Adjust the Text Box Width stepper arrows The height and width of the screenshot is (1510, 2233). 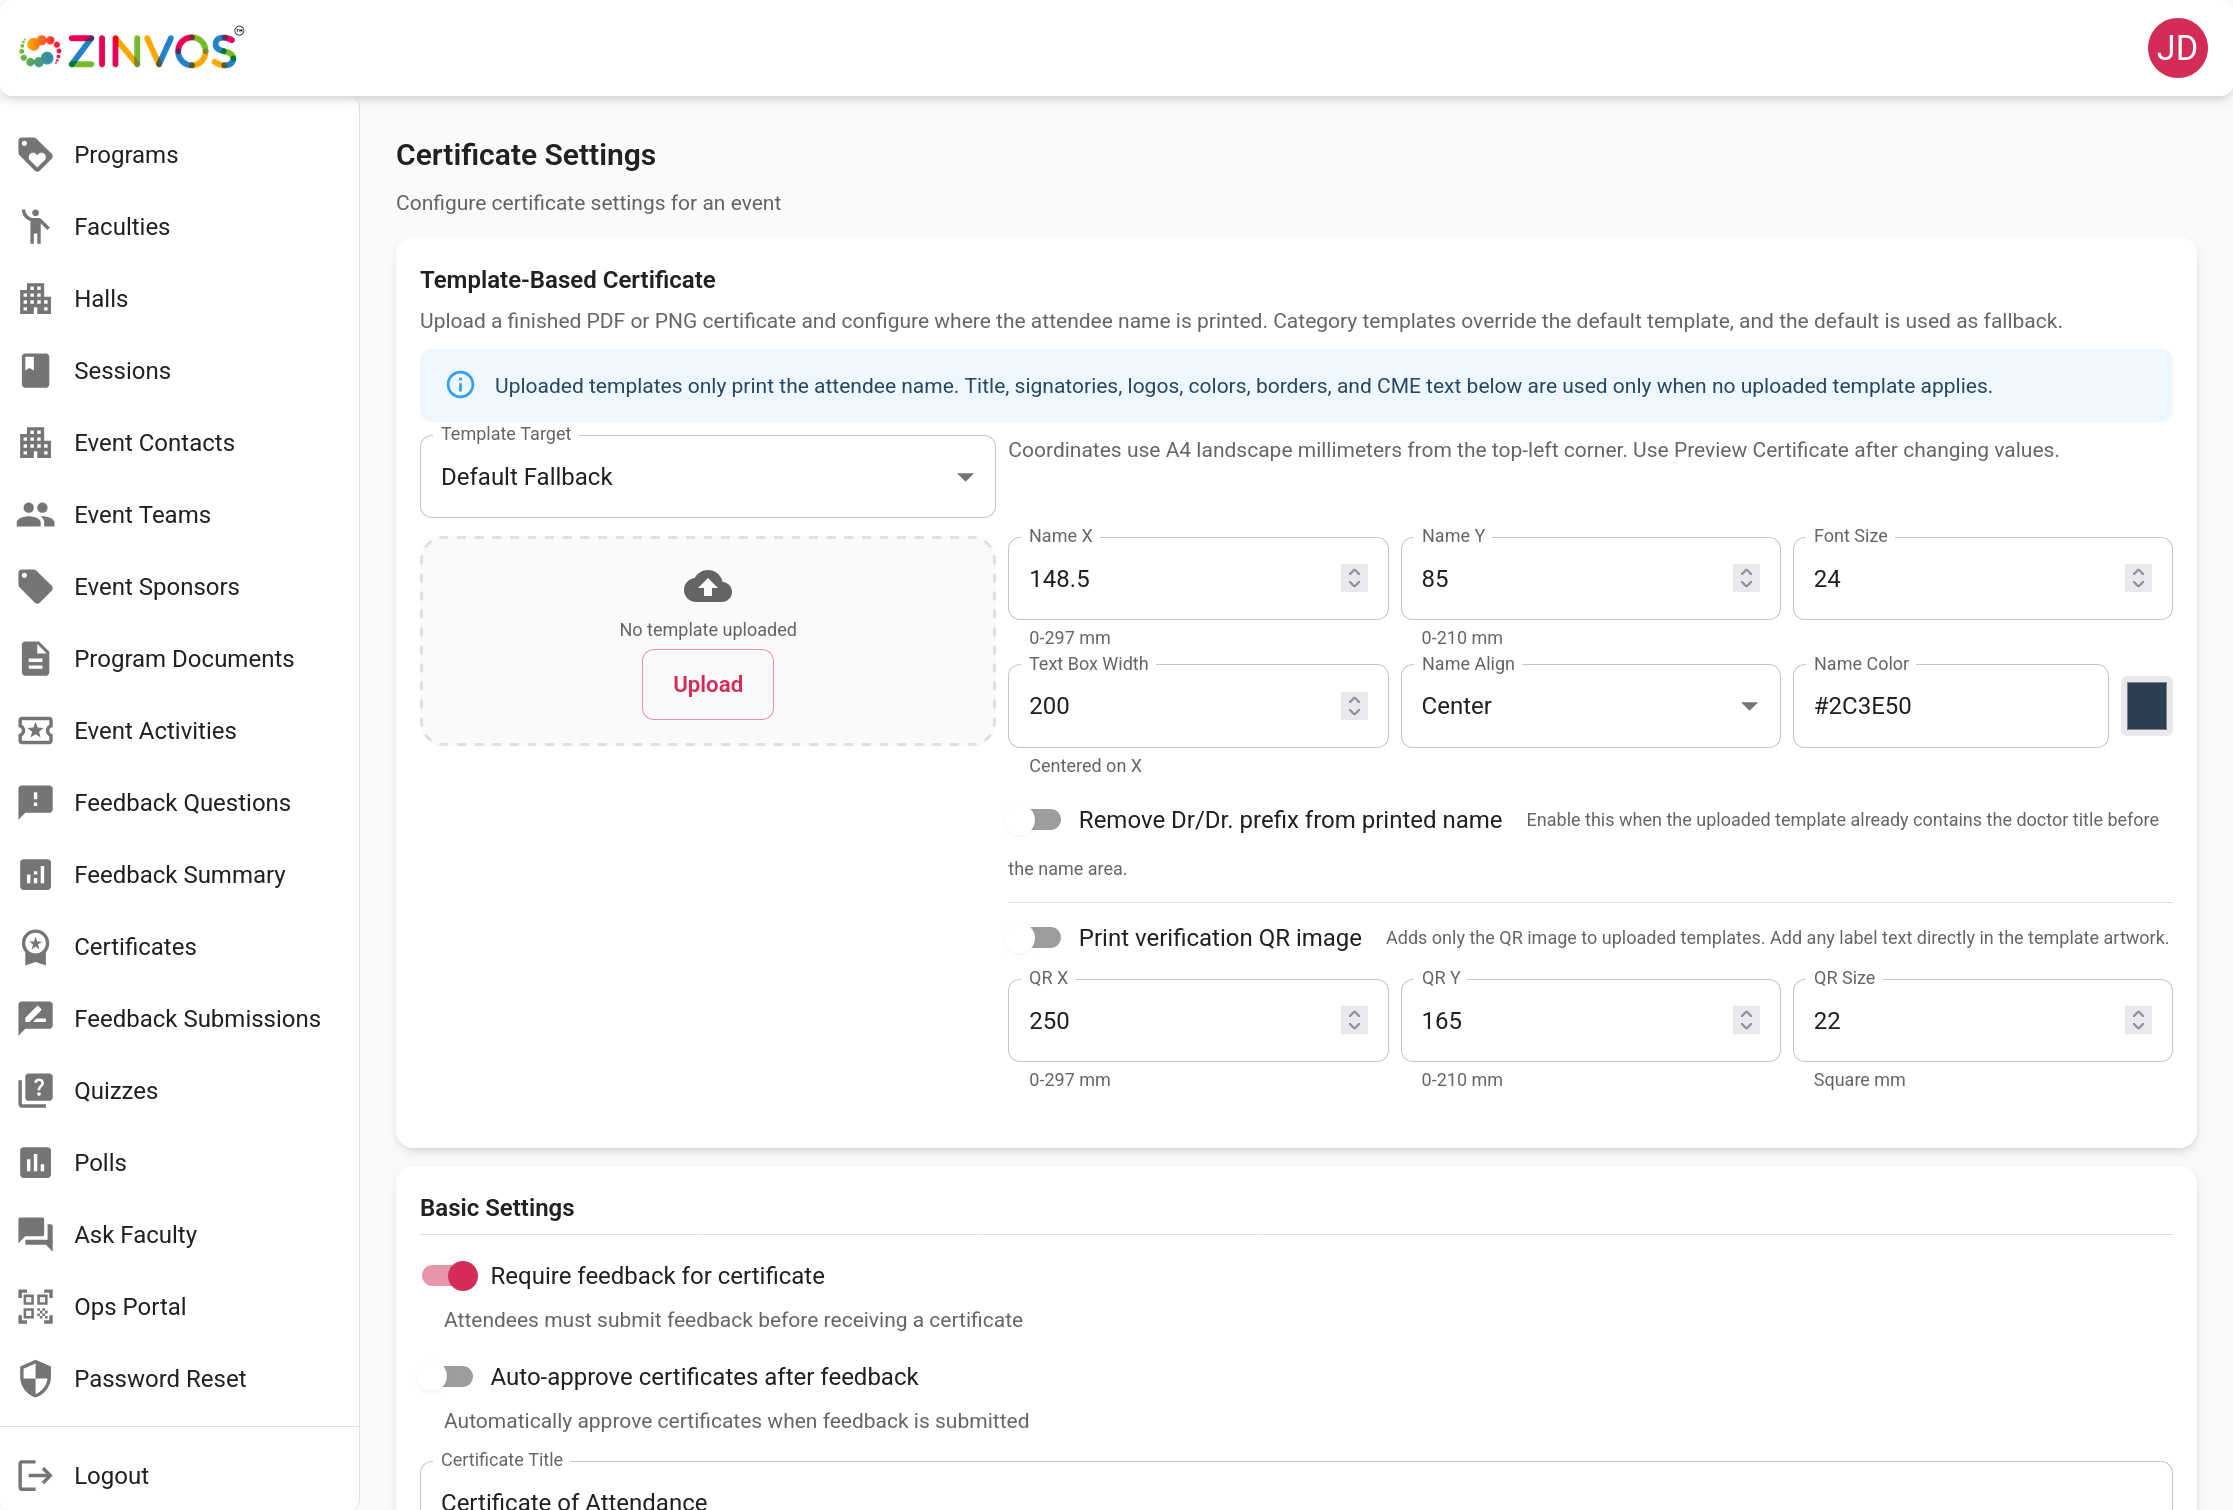[x=1354, y=706]
